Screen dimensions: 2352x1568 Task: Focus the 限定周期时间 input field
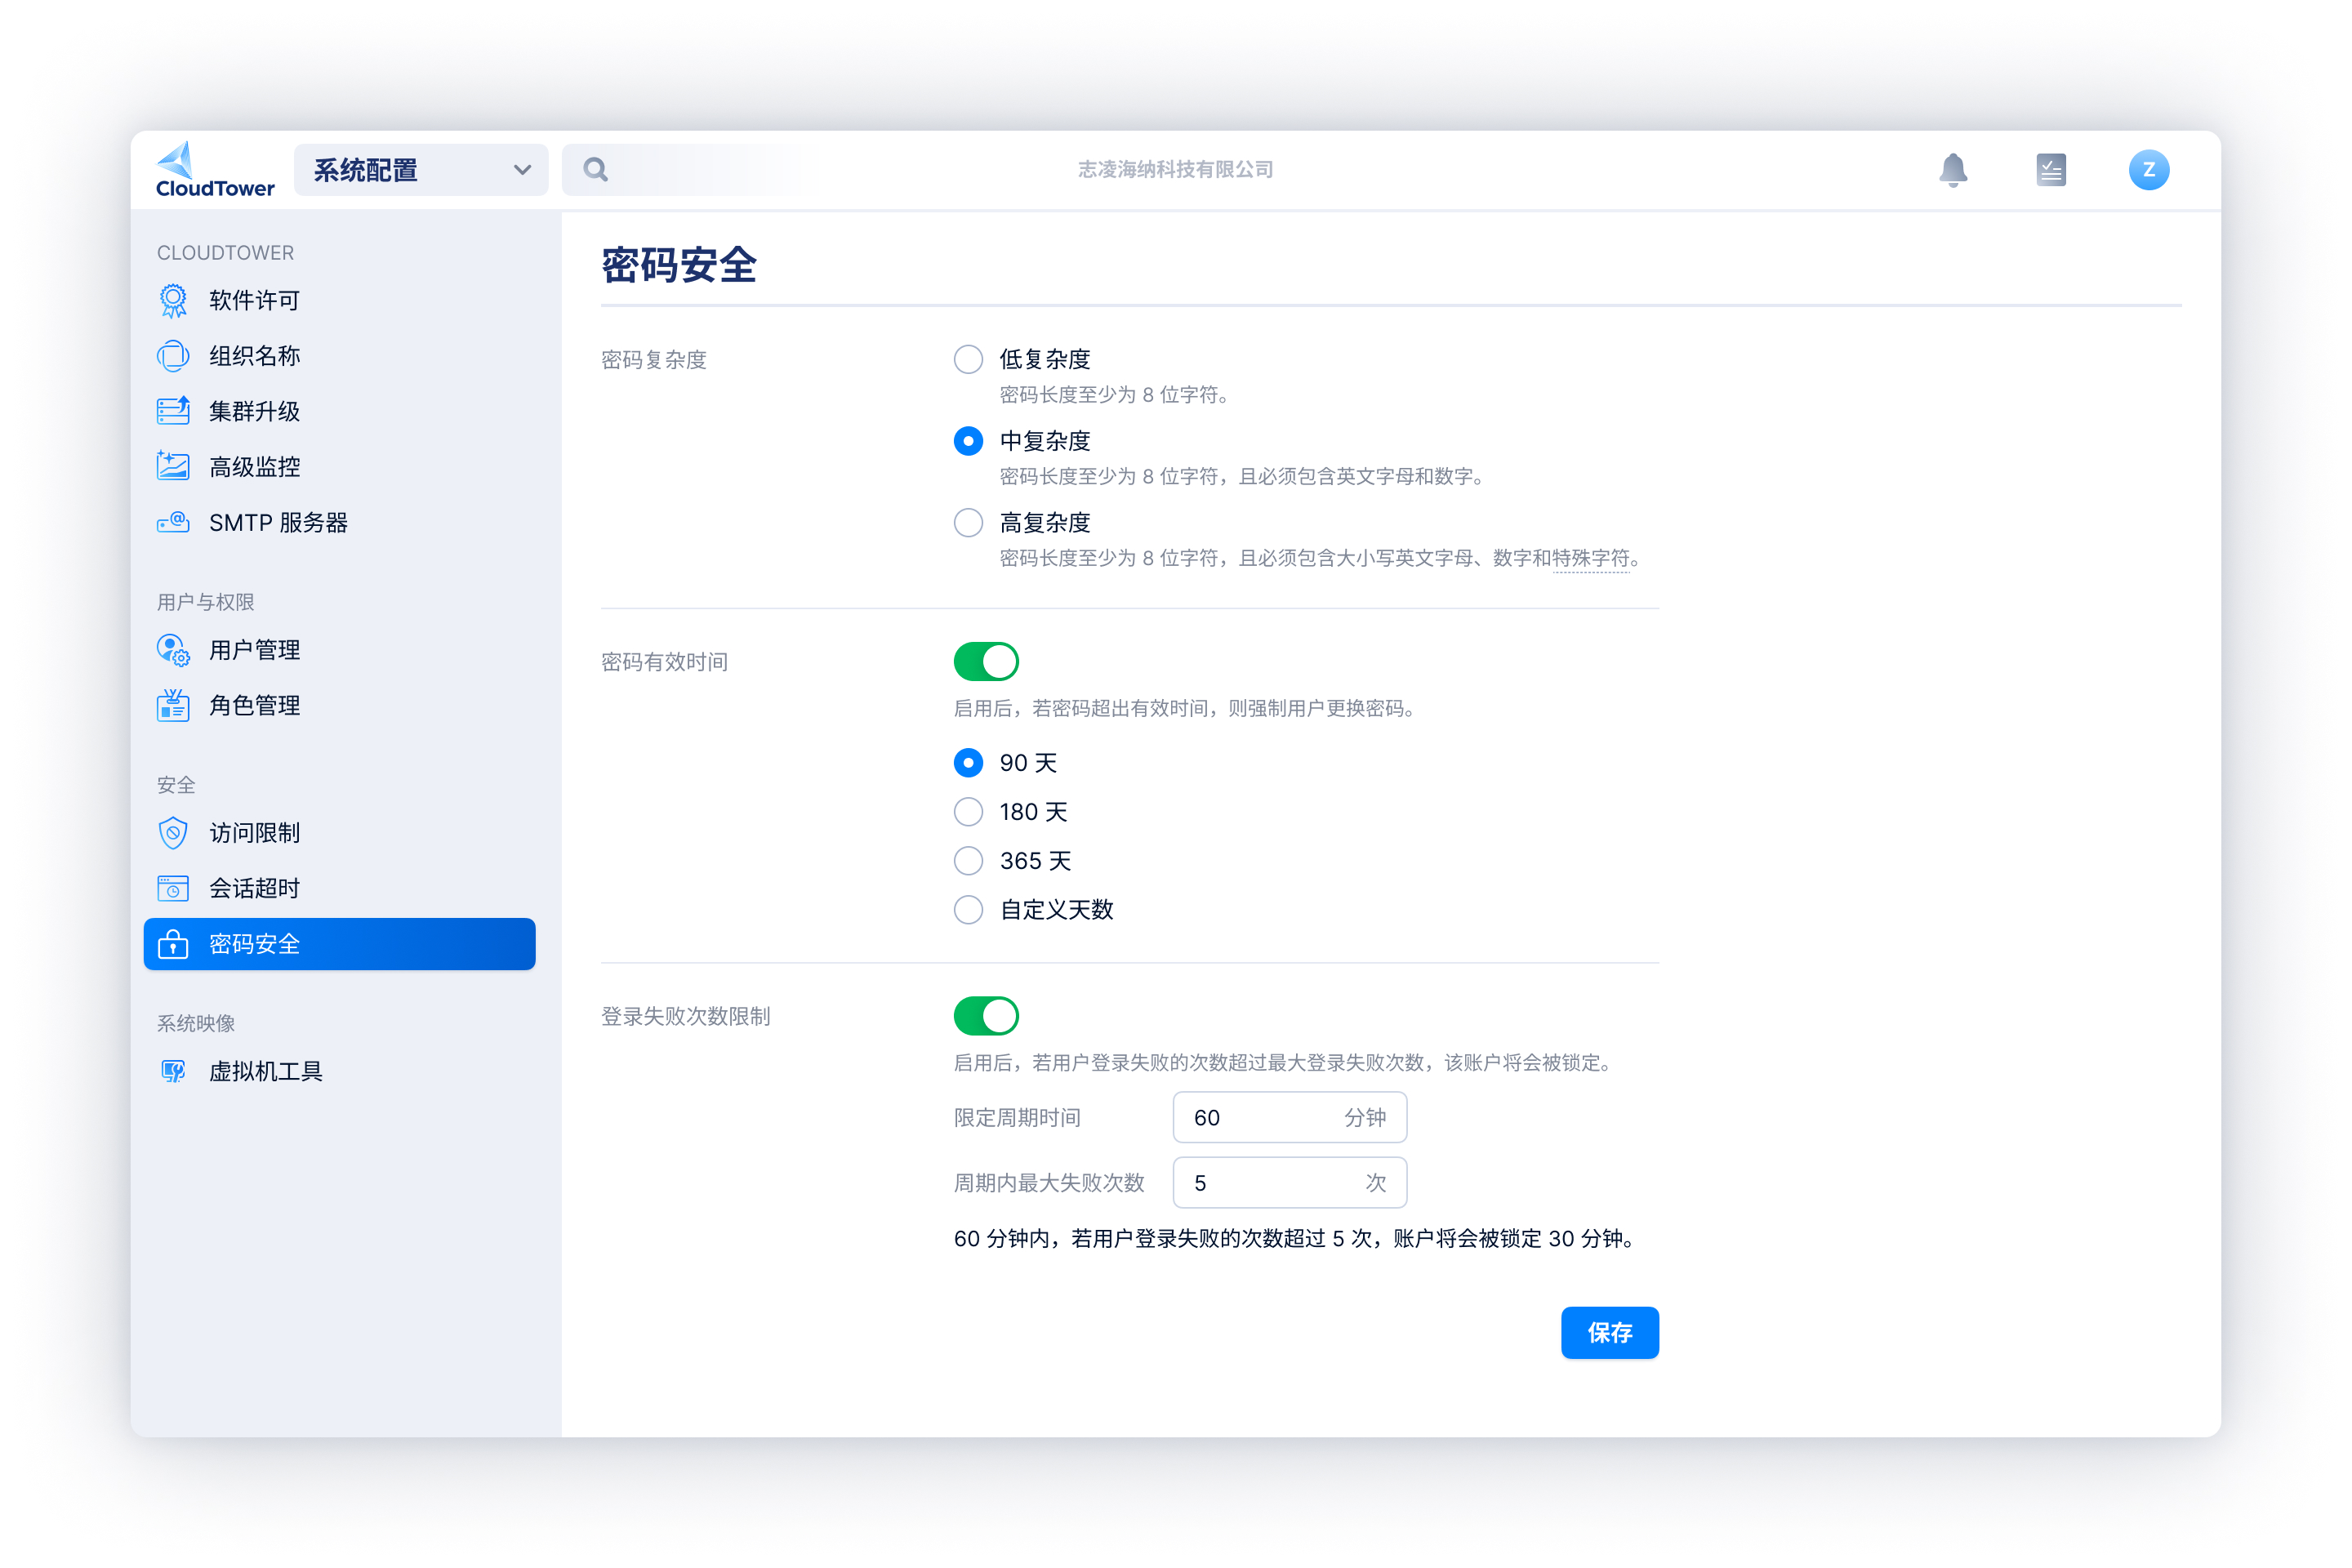coord(1290,1118)
